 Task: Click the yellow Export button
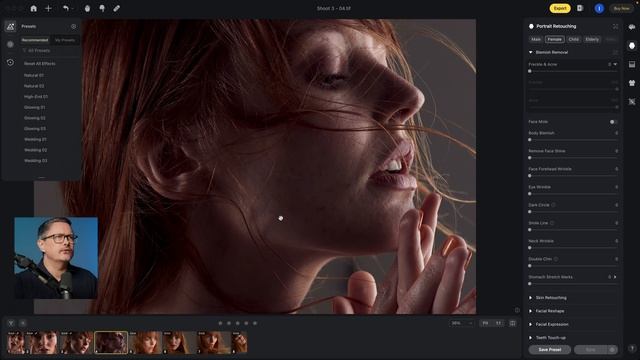point(560,8)
